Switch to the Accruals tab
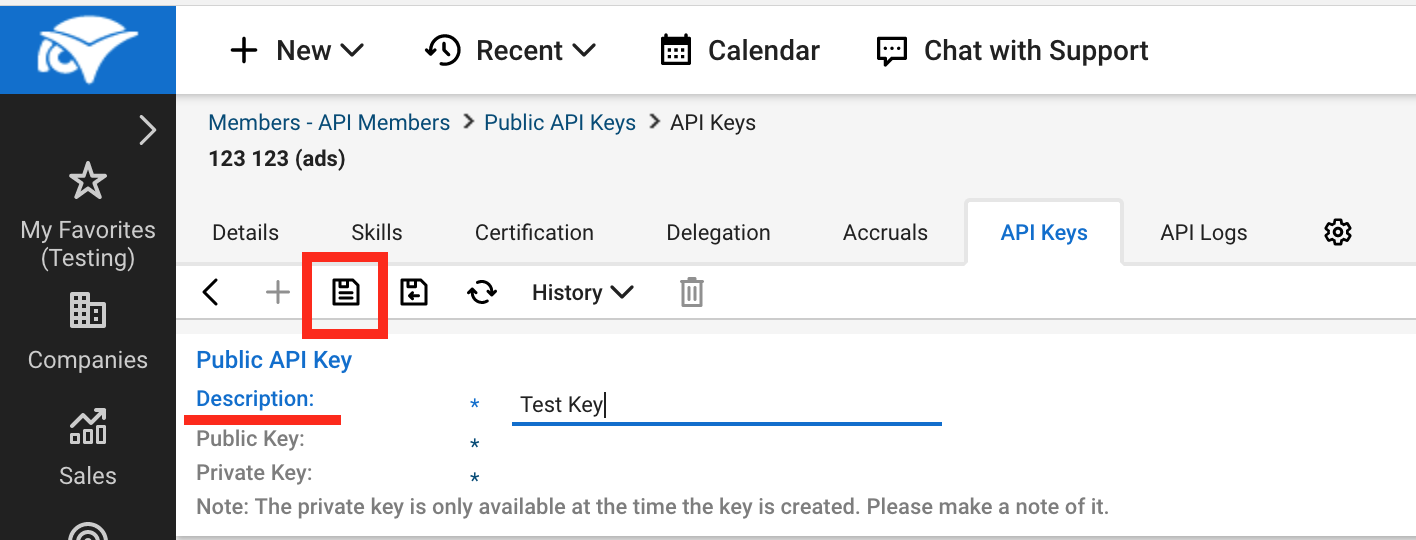The width and height of the screenshot is (1416, 540). tap(885, 232)
